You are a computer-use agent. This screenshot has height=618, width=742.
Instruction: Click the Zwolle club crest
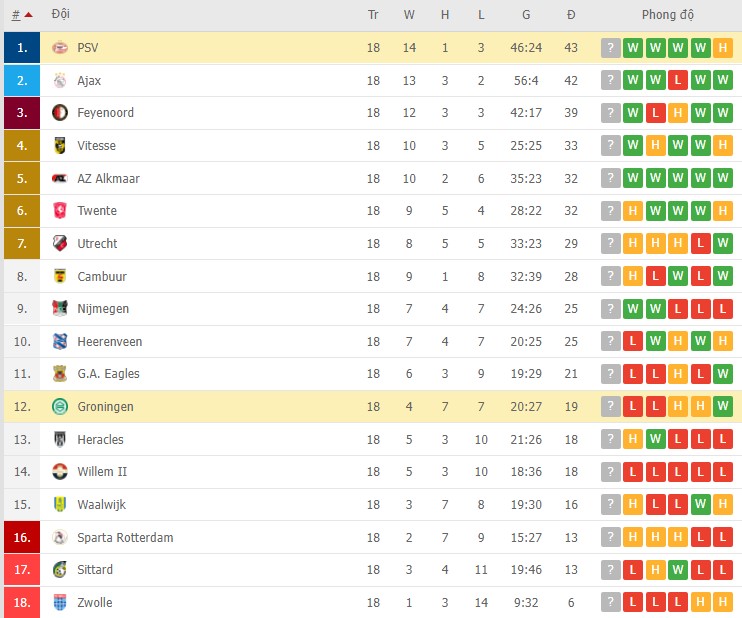pos(60,603)
